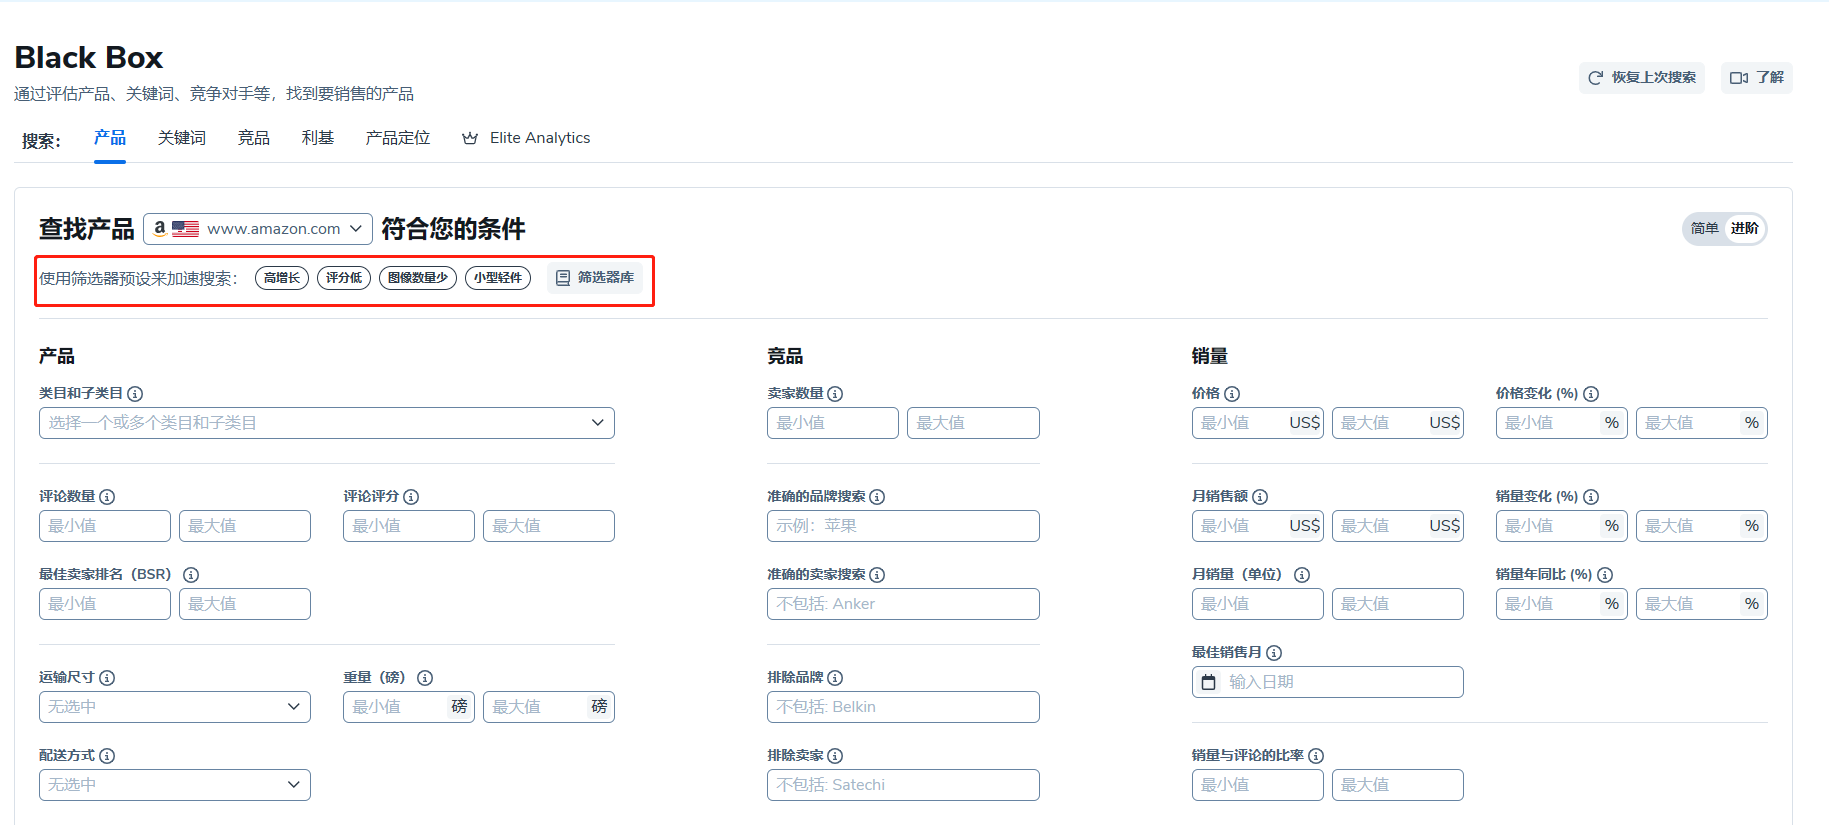The width and height of the screenshot is (1829, 825).
Task: Click 重量 minimum value field
Action: pos(409,707)
